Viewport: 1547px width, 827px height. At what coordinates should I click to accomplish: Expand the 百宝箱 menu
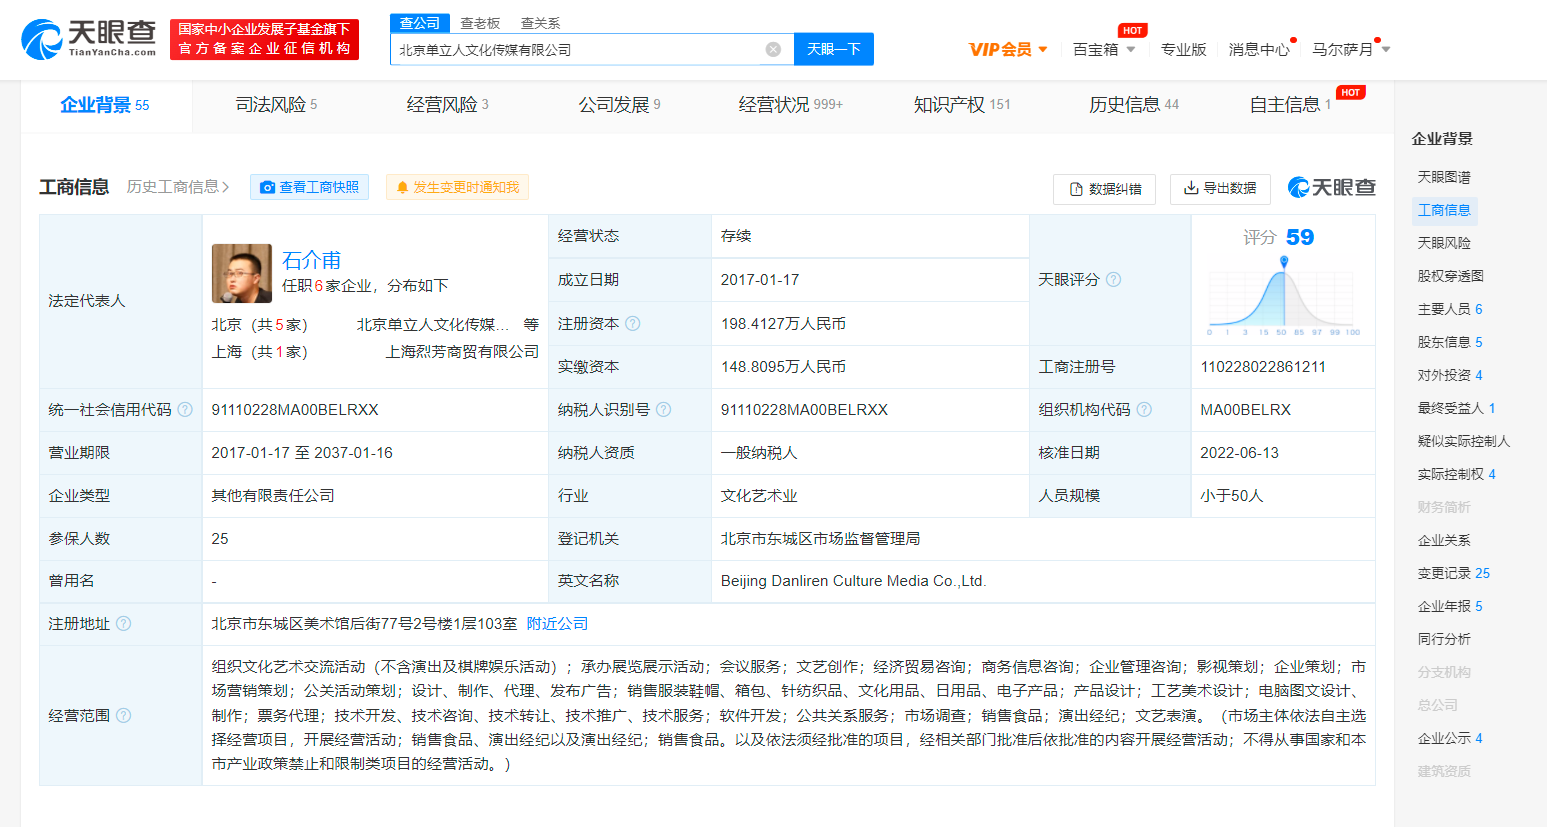[x=1104, y=49]
